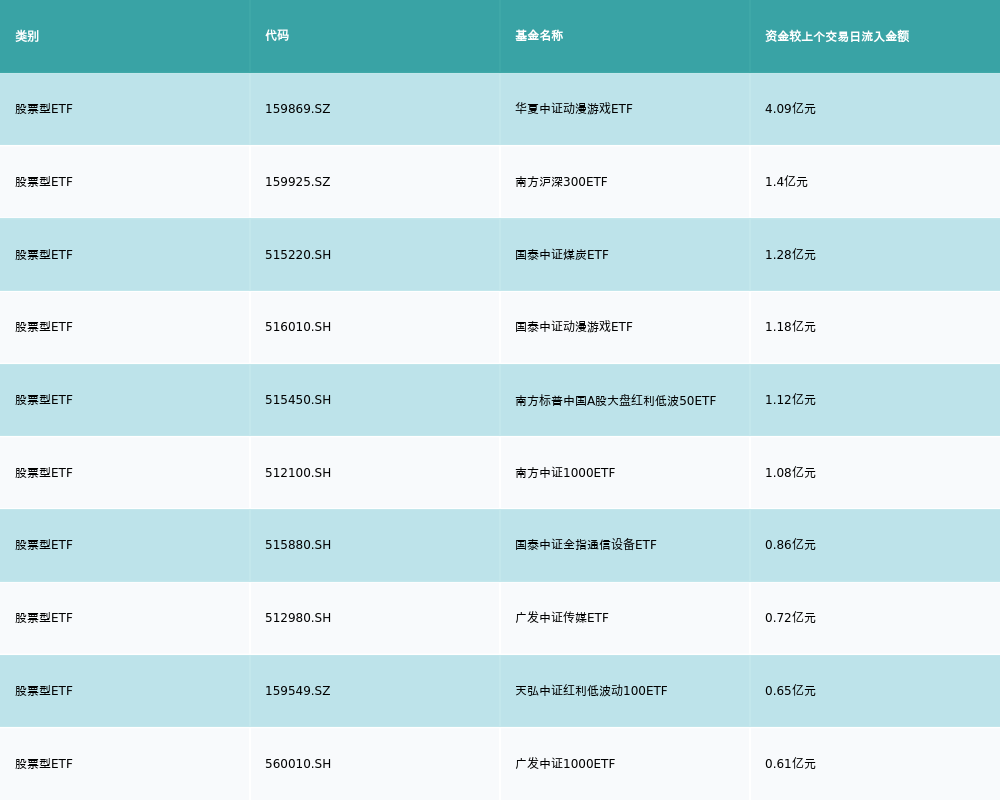
Task: Click 股票型ETF in the 159549.SZ row
Action: (x=44, y=691)
